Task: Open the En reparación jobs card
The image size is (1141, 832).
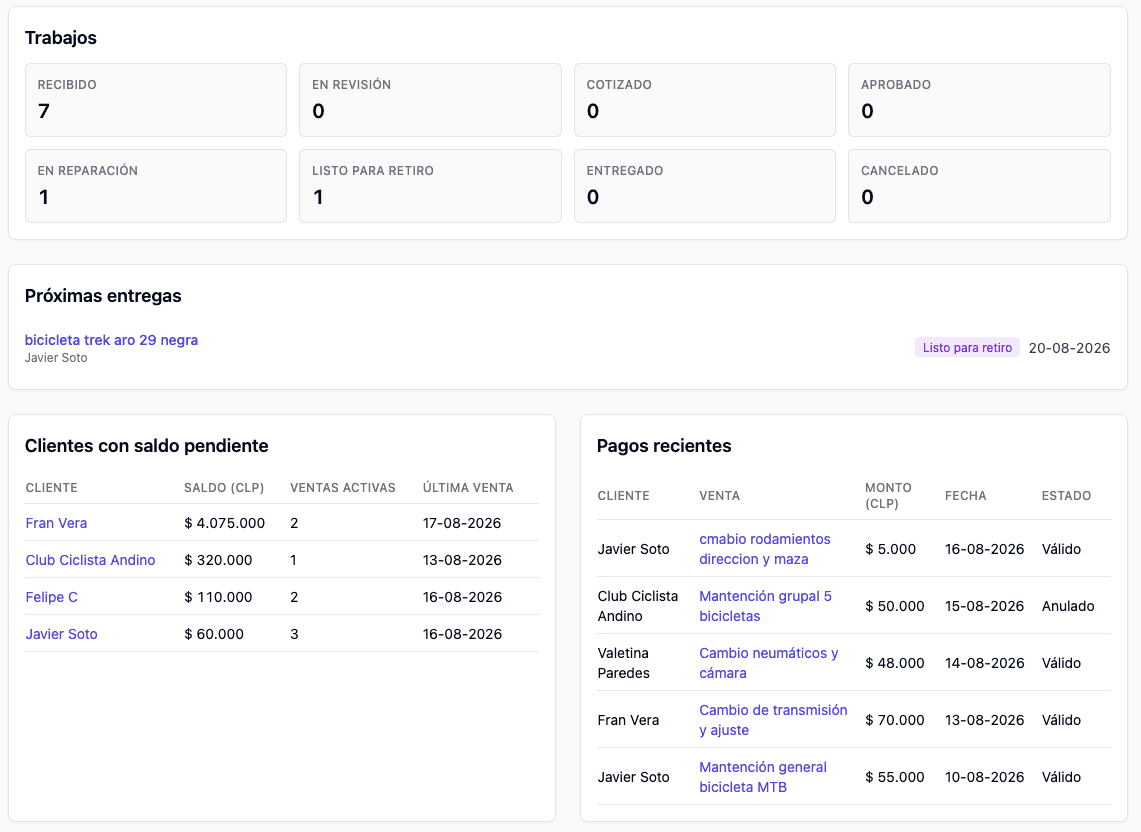Action: tap(156, 186)
